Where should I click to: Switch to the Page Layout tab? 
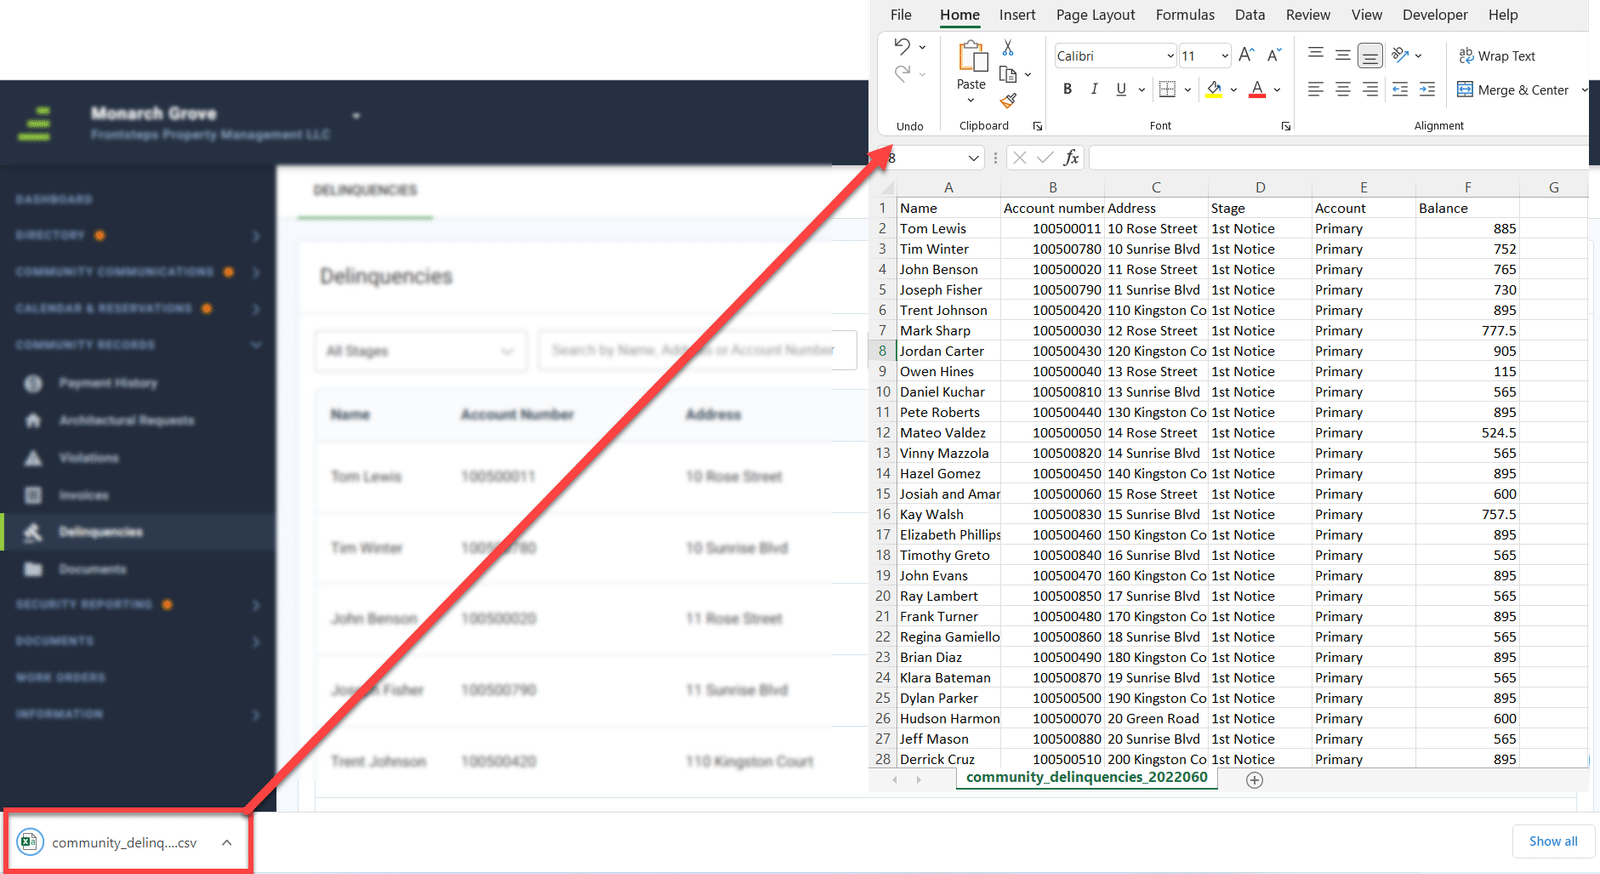point(1095,15)
